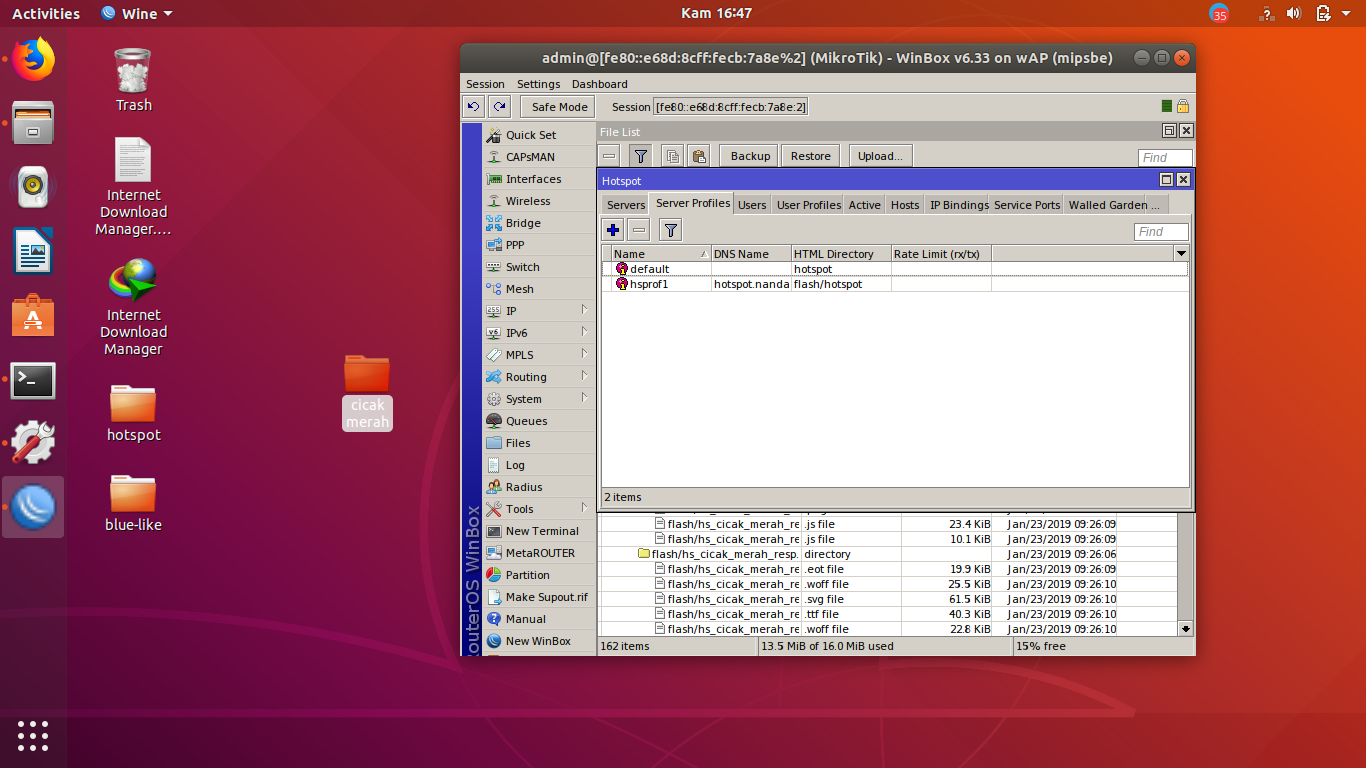Viewport: 1366px width, 768px height.
Task: Click the paste icon in File List toolbar
Action: (x=699, y=156)
